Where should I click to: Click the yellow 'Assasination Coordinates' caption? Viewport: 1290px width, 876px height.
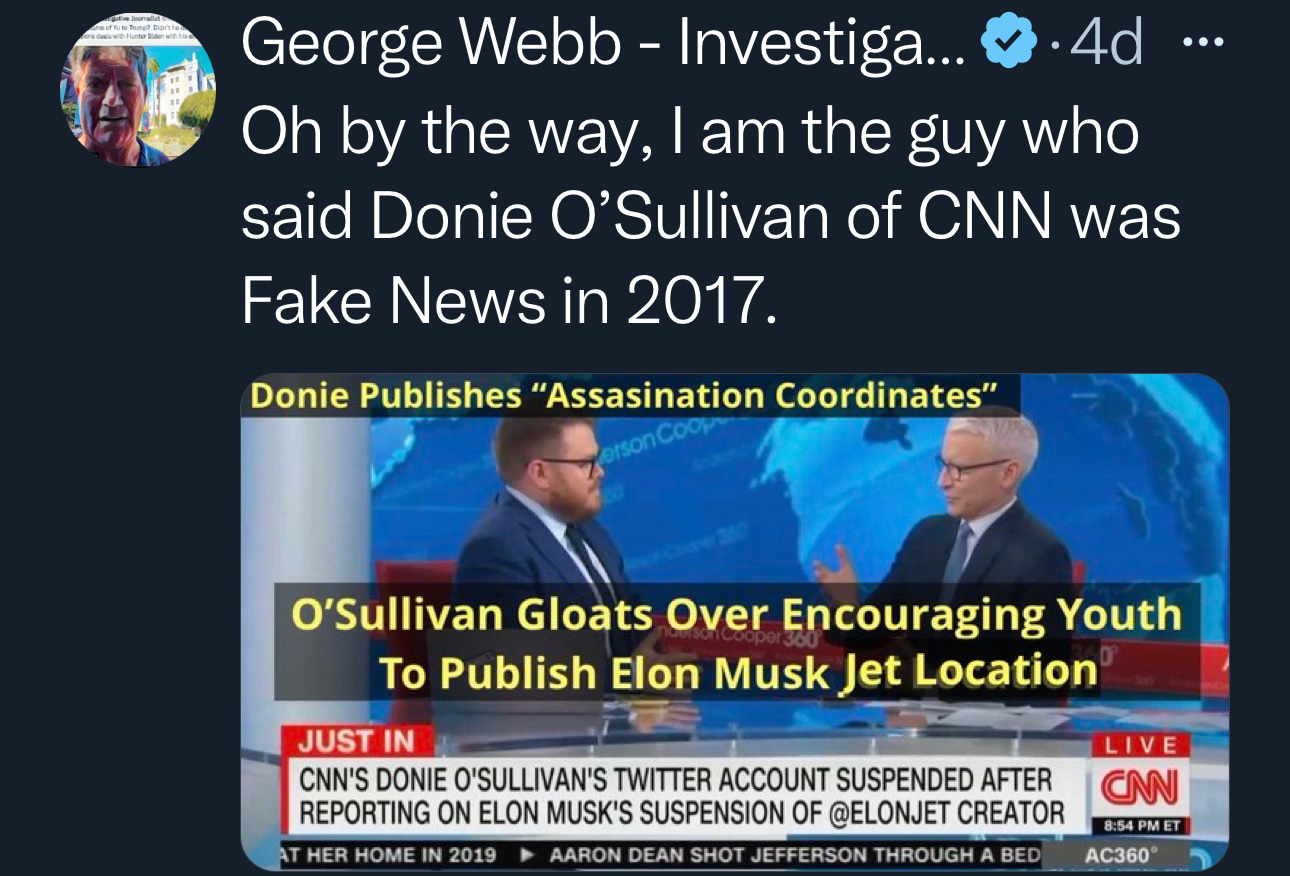(x=626, y=396)
